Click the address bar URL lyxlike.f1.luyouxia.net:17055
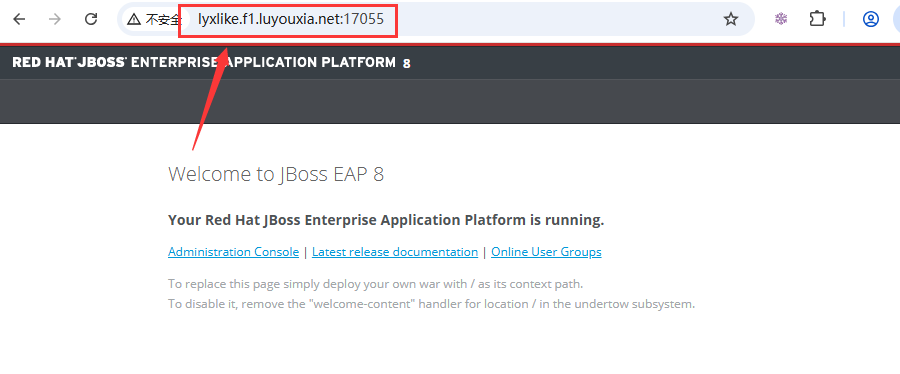Image resolution: width=900 pixels, height=374 pixels. pos(291,19)
